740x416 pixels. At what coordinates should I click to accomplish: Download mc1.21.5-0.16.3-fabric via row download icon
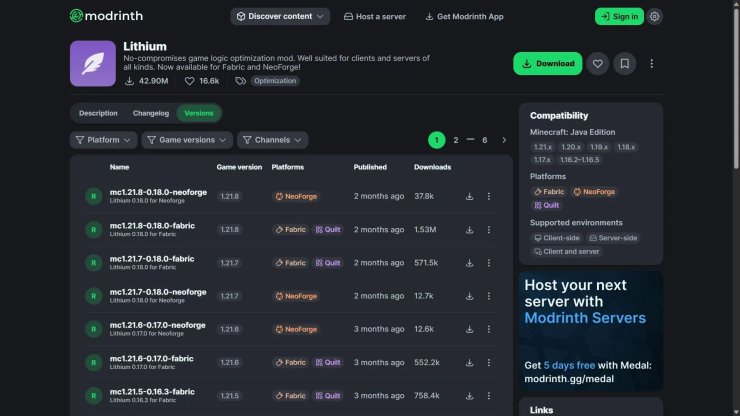coord(469,396)
